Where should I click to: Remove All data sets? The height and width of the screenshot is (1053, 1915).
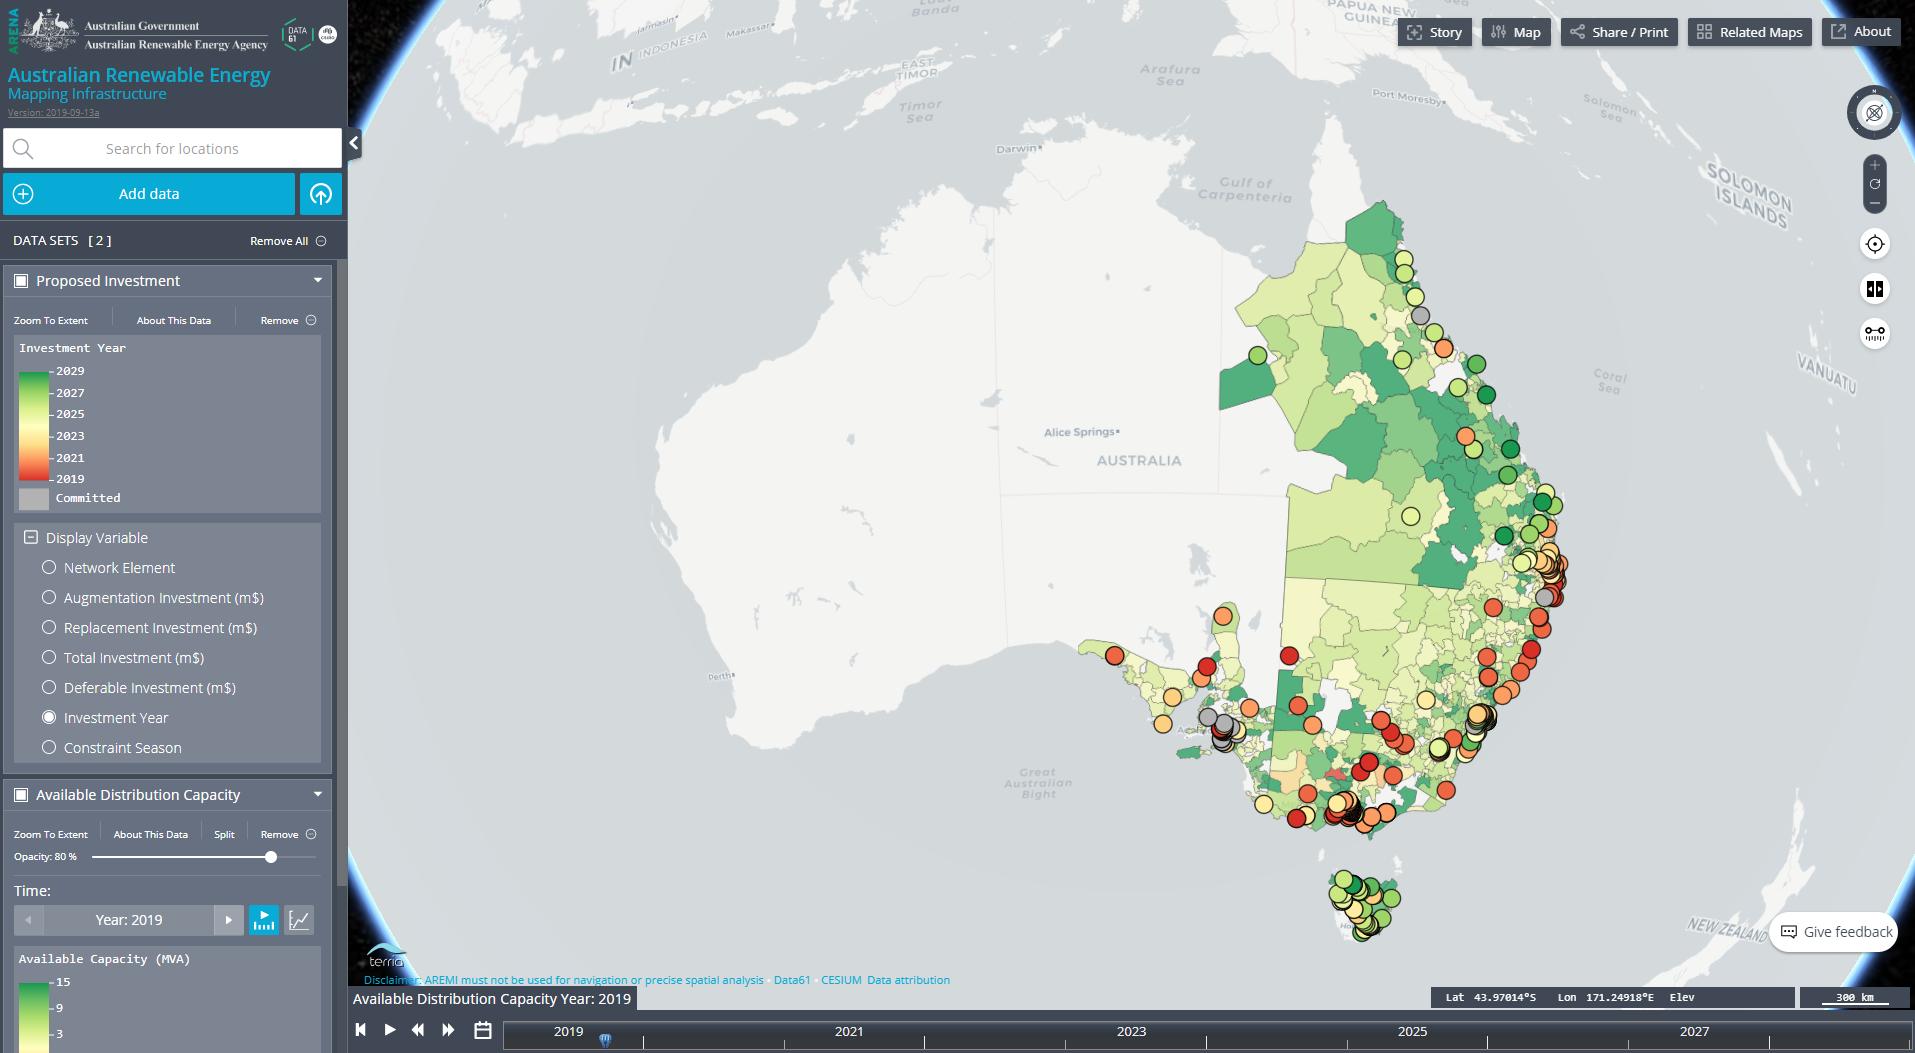tap(288, 241)
